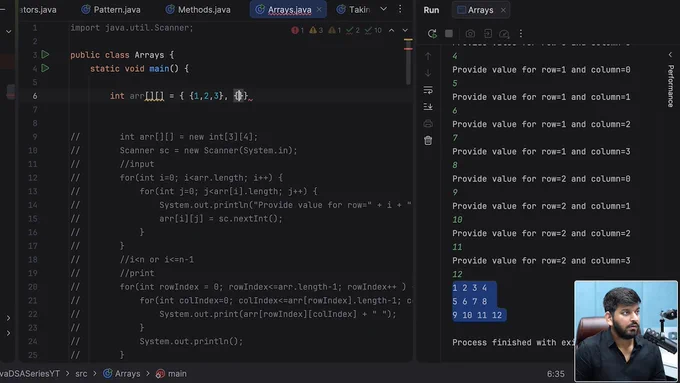Stop the running process
The height and width of the screenshot is (383, 680).
[x=449, y=33]
